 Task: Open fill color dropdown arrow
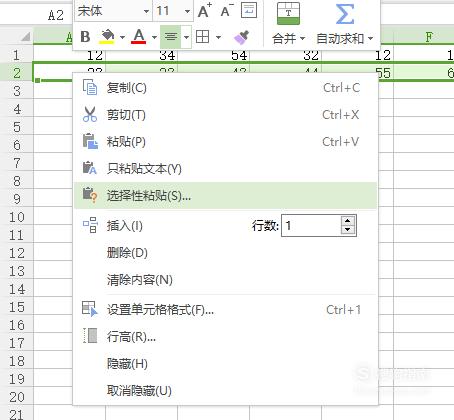[x=122, y=37]
